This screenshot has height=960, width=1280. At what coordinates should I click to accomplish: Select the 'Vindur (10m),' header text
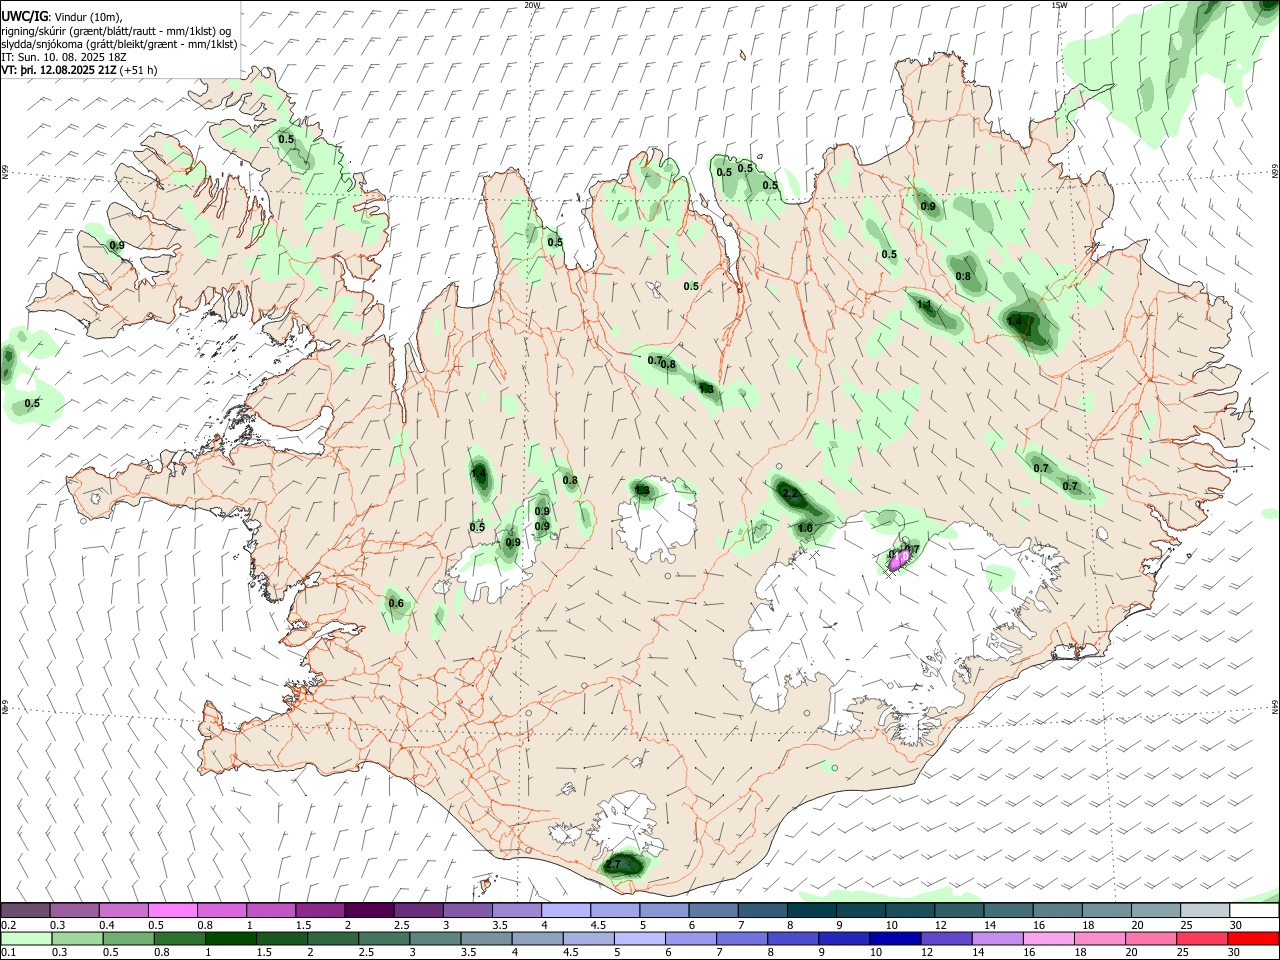[x=88, y=17]
